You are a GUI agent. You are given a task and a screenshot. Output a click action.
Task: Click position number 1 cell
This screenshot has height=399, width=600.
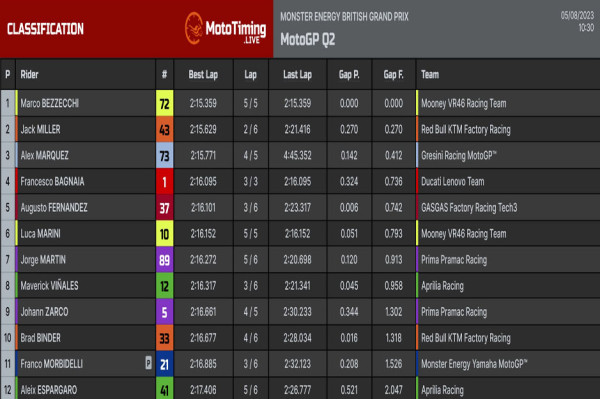[8, 103]
